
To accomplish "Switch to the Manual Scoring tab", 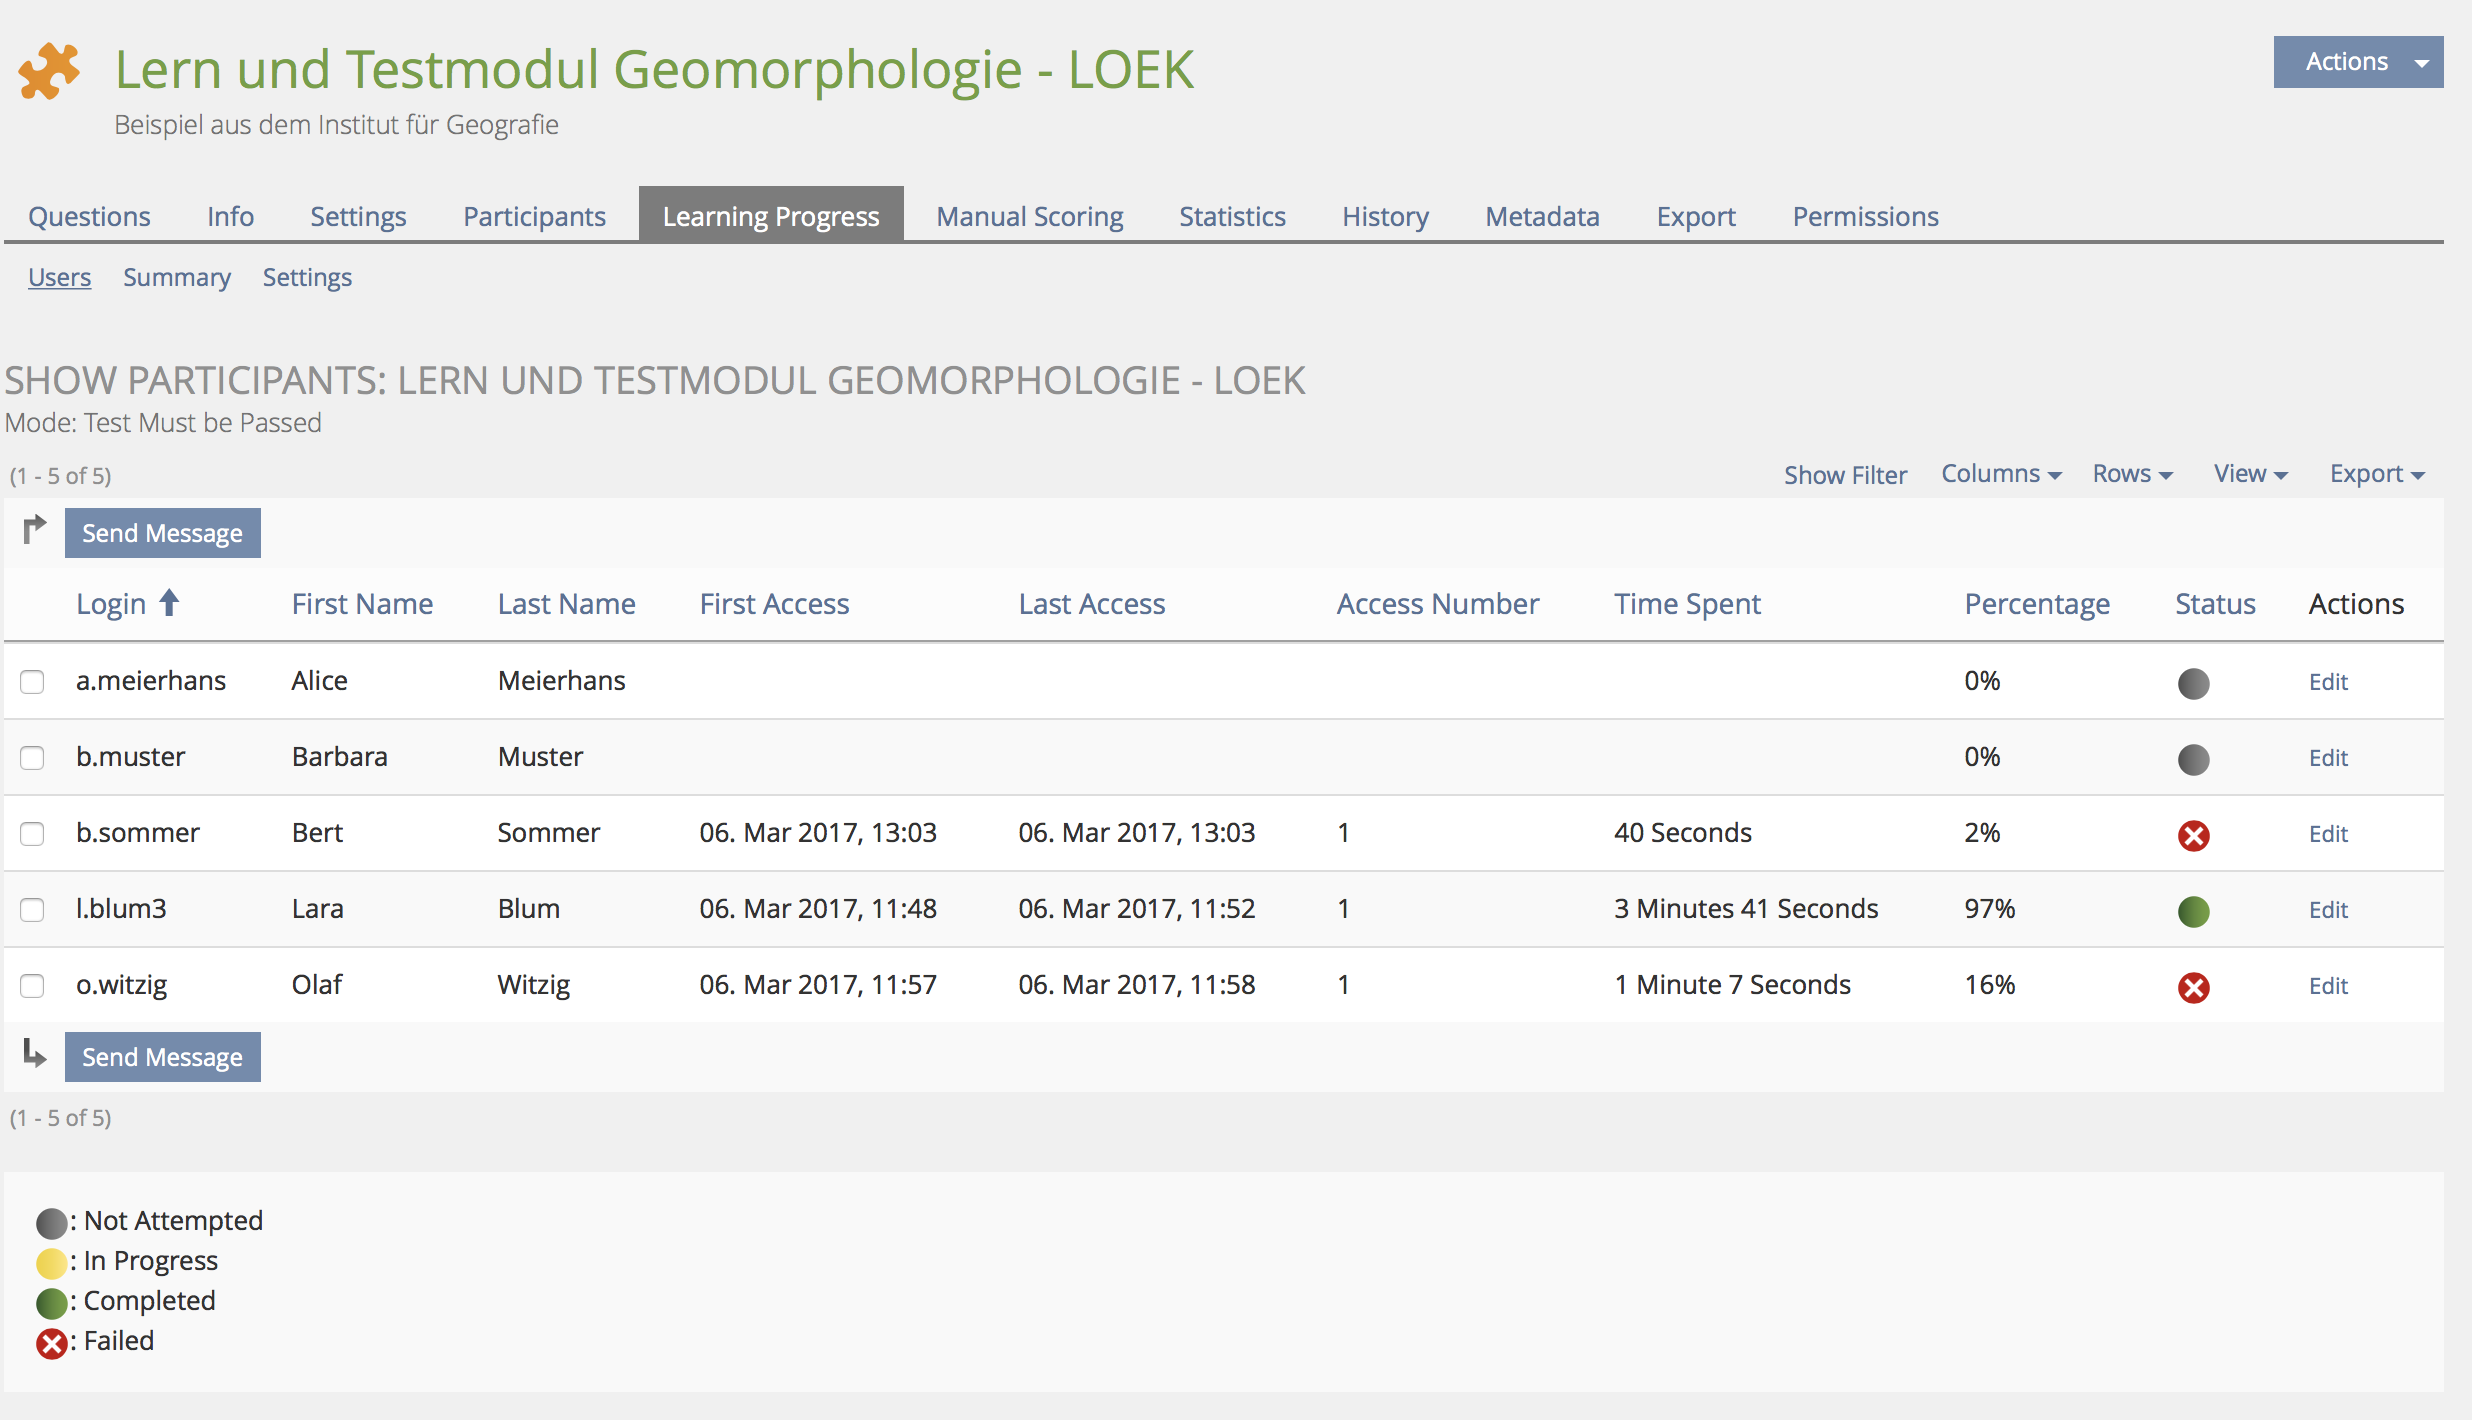I will (1029, 216).
